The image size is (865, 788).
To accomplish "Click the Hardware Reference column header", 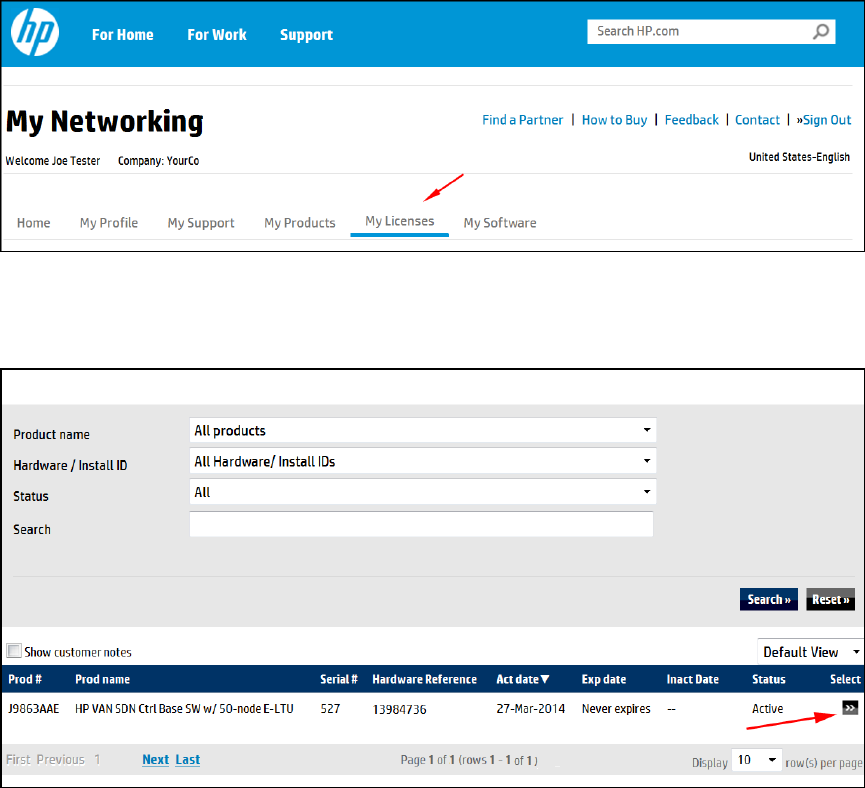I will pos(424,679).
